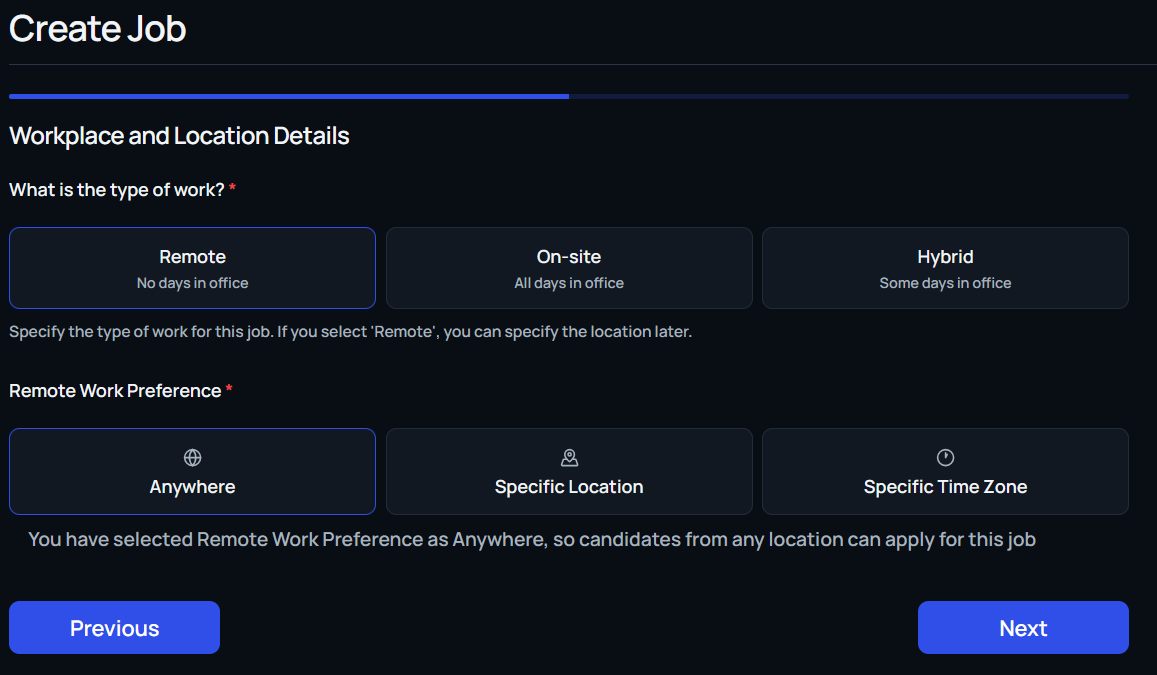Image resolution: width=1157 pixels, height=675 pixels.
Task: Click the globe icon on Anywhere
Action: (x=192, y=458)
